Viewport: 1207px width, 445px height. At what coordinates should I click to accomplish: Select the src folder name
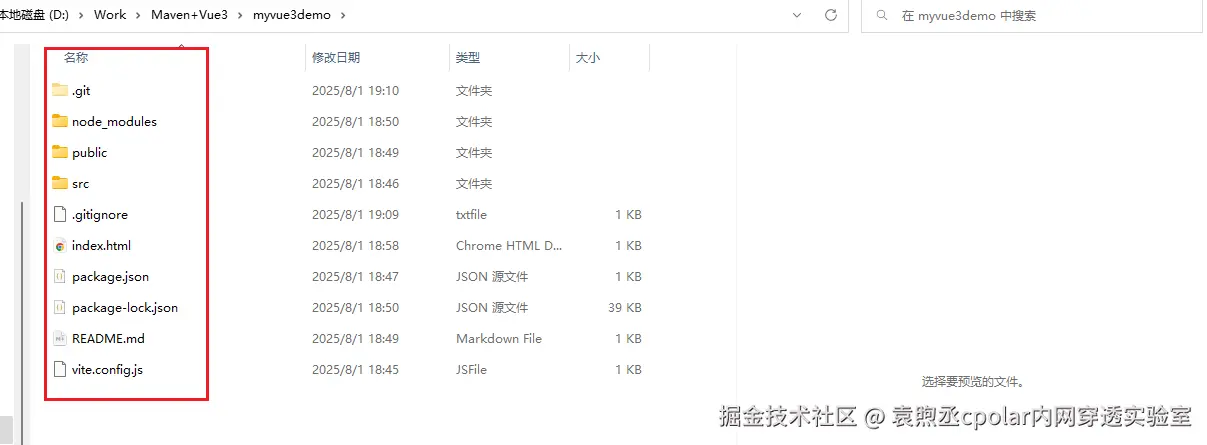point(80,184)
